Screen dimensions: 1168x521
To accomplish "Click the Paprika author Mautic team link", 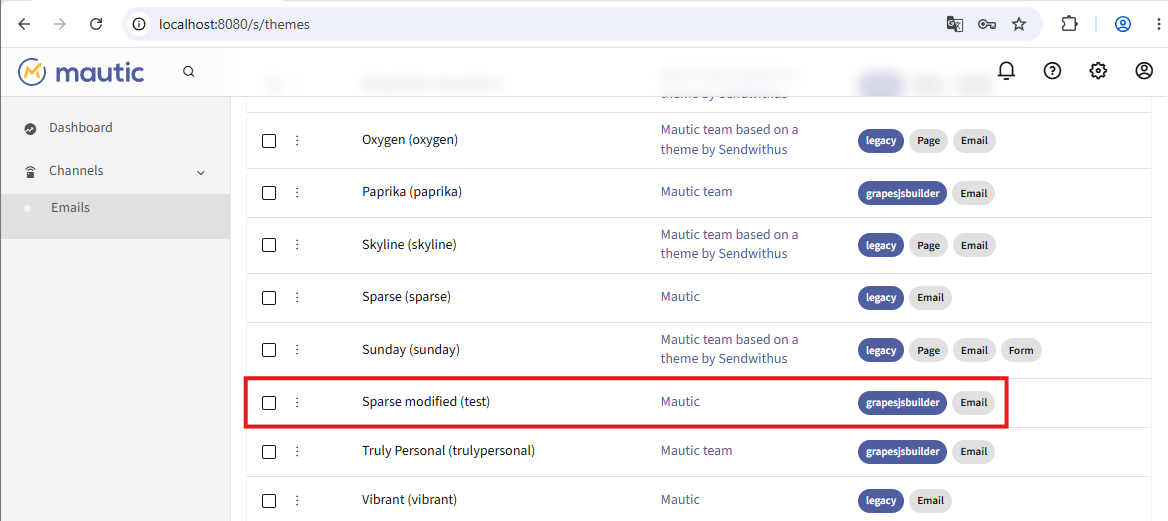I will coord(696,192).
